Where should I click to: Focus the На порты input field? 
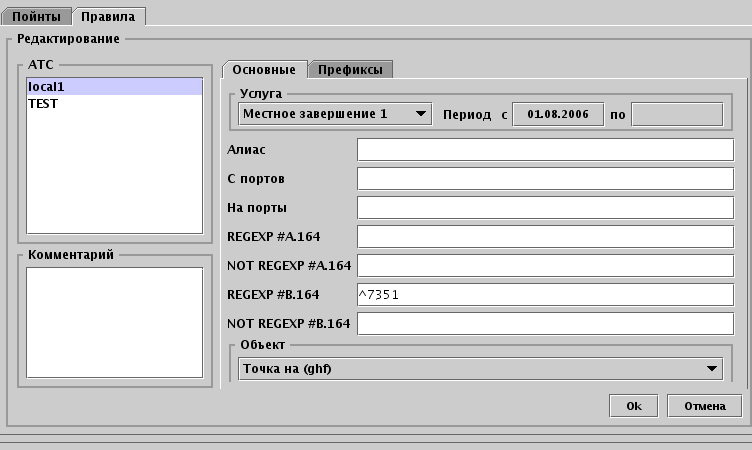(x=545, y=208)
